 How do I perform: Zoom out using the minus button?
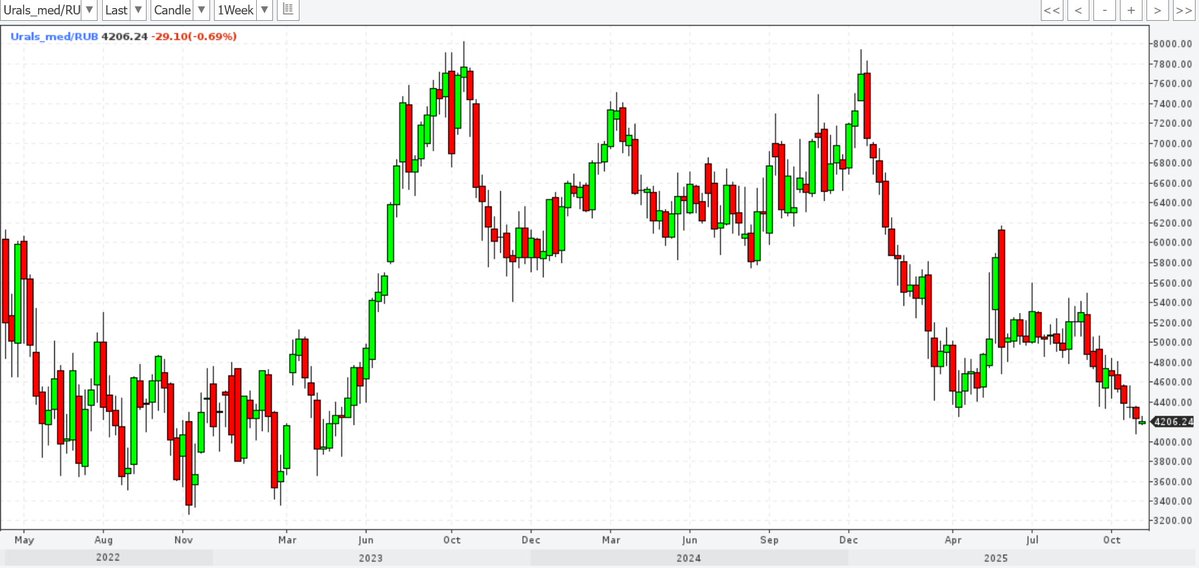(x=1104, y=10)
